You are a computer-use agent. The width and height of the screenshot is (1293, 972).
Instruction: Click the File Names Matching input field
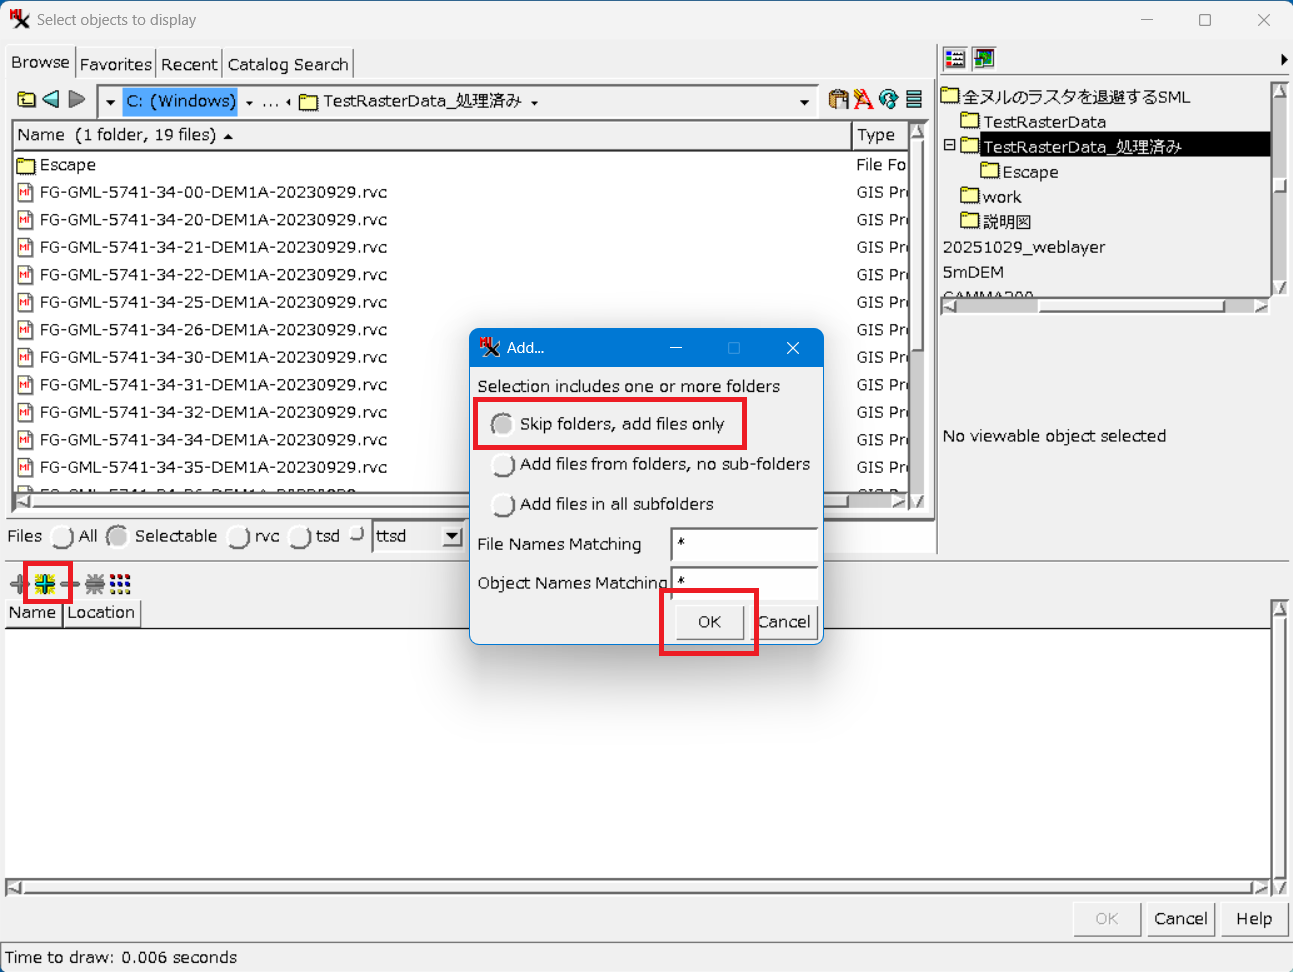(x=744, y=545)
